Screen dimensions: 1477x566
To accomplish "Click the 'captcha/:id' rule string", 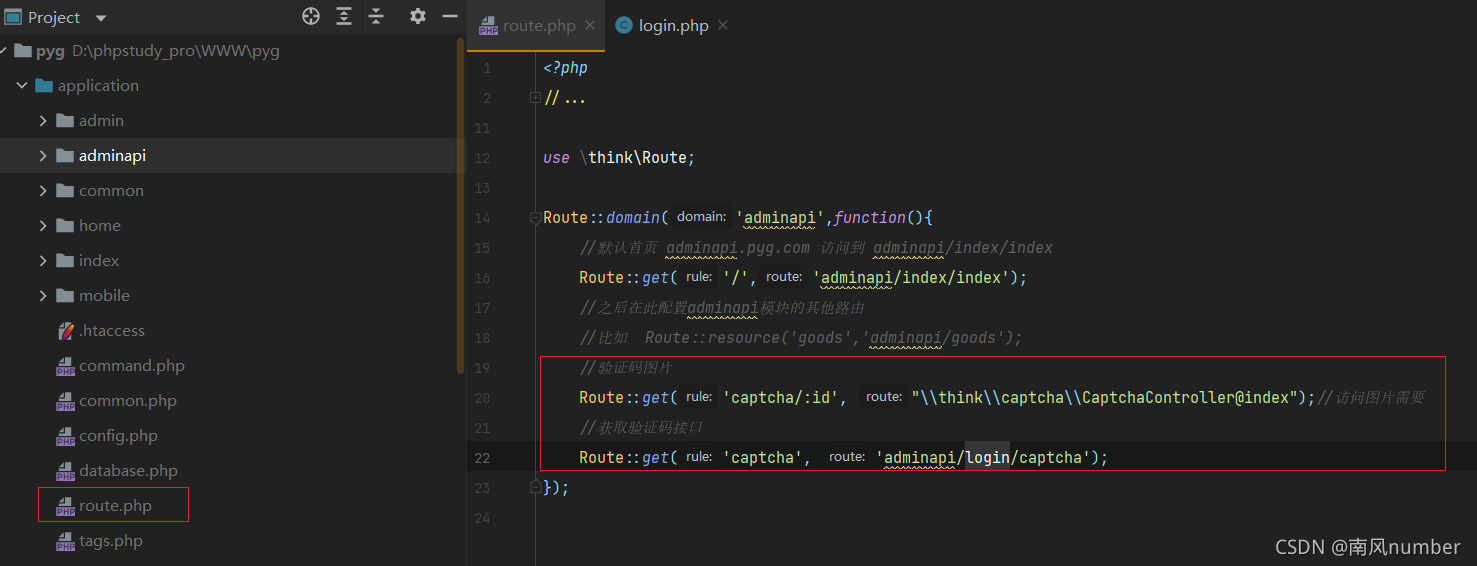I will [785, 398].
